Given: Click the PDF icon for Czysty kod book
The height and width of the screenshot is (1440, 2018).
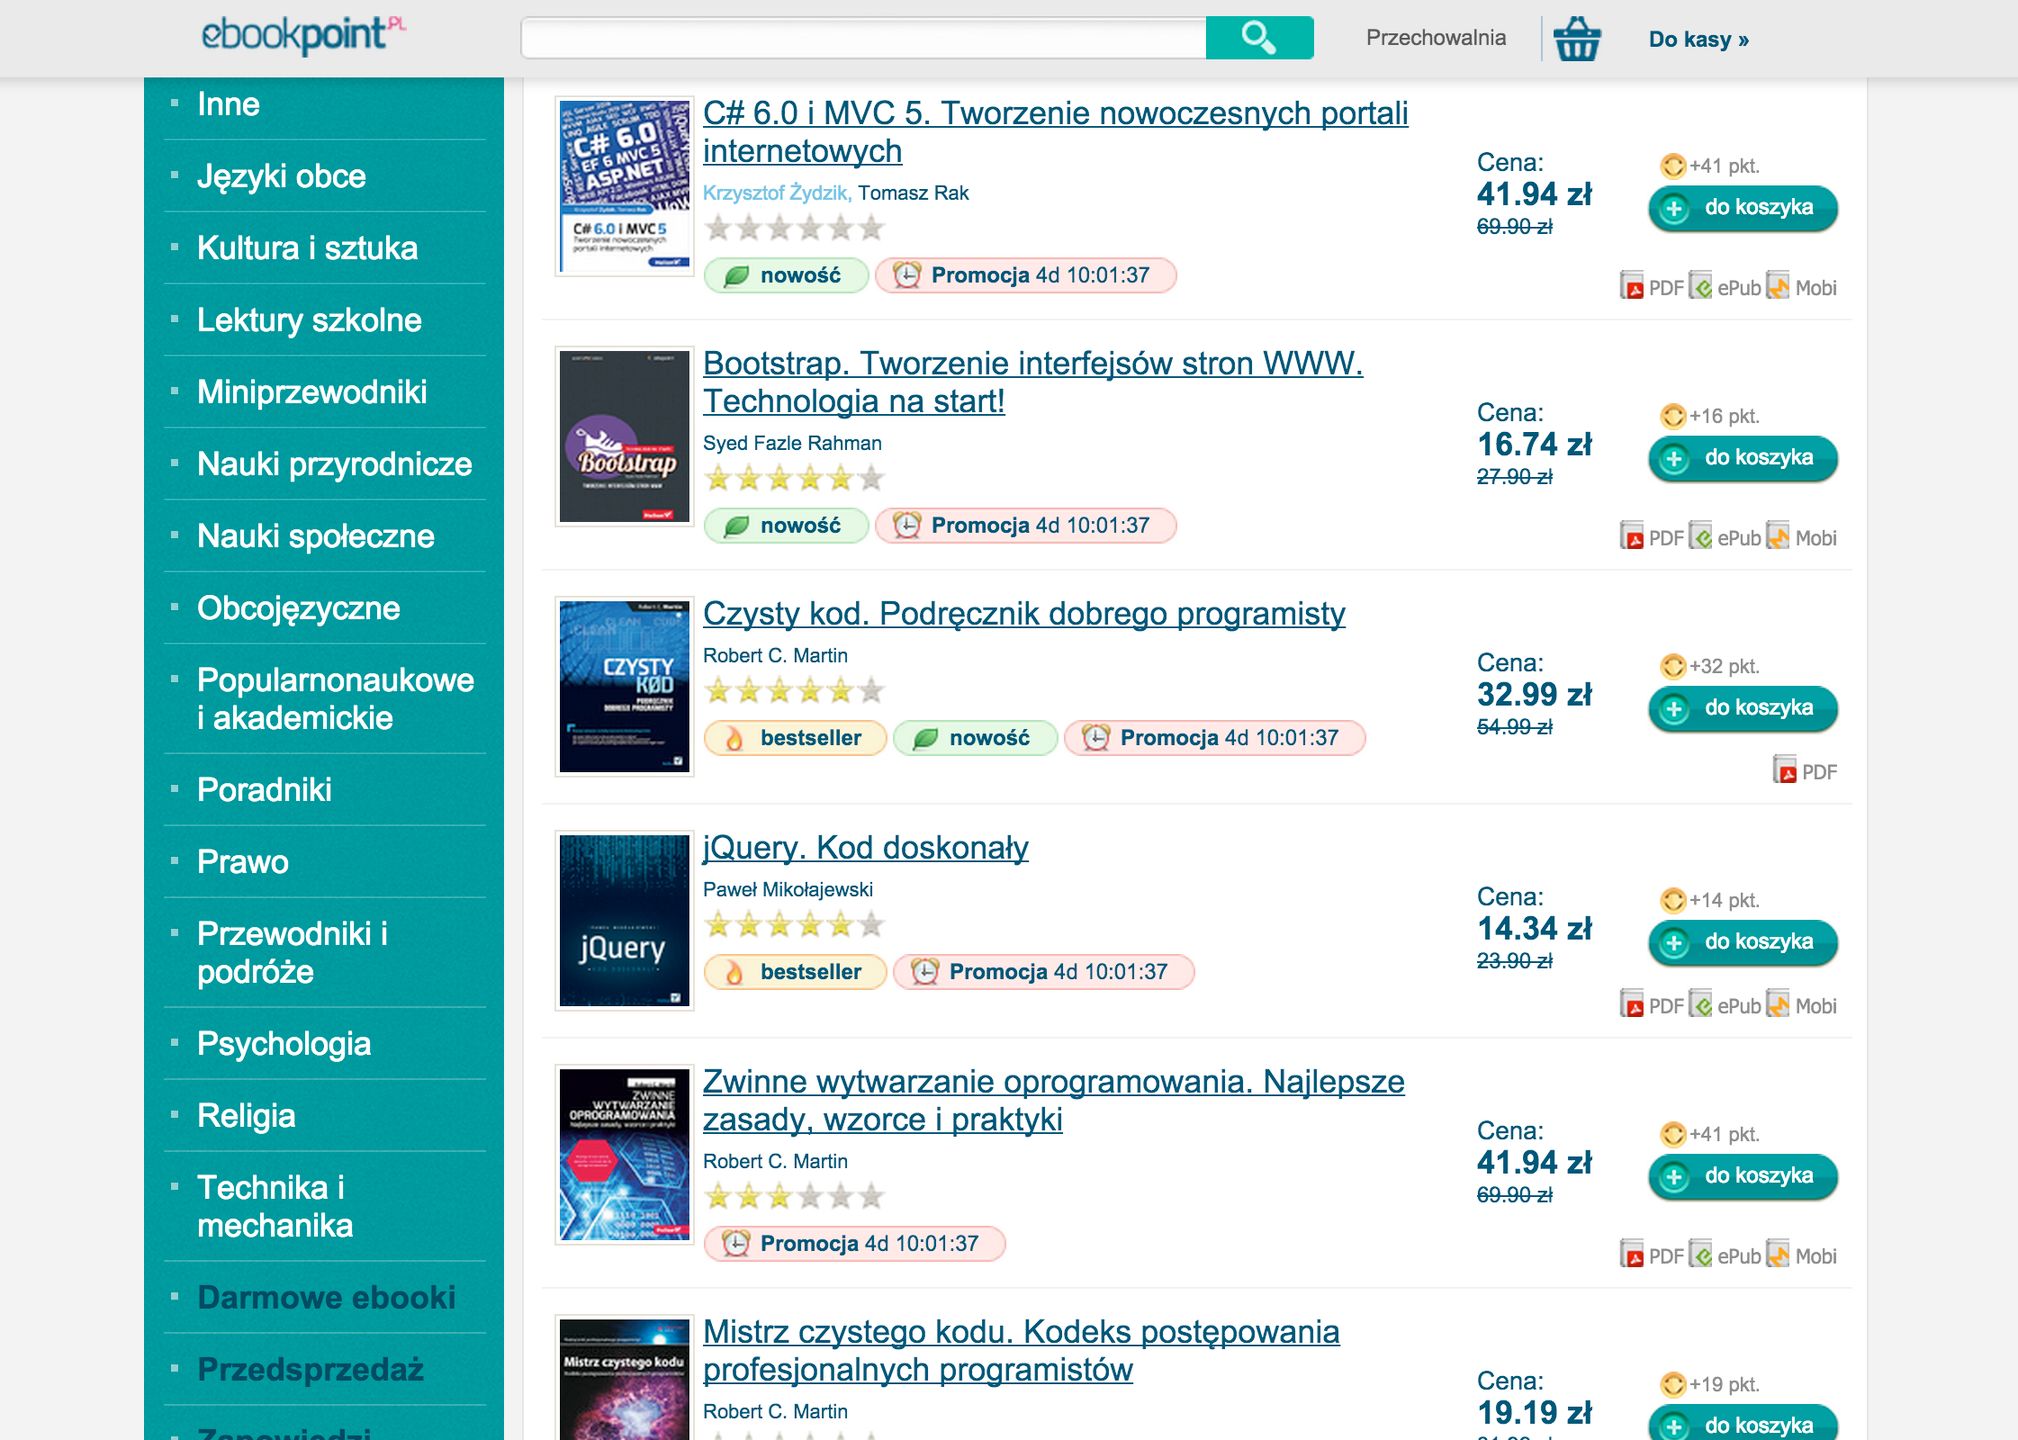Looking at the screenshot, I should coord(1786,770).
